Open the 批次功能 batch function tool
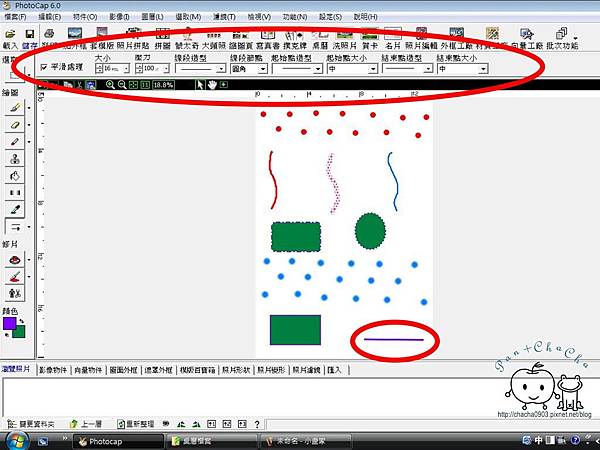 point(562,38)
